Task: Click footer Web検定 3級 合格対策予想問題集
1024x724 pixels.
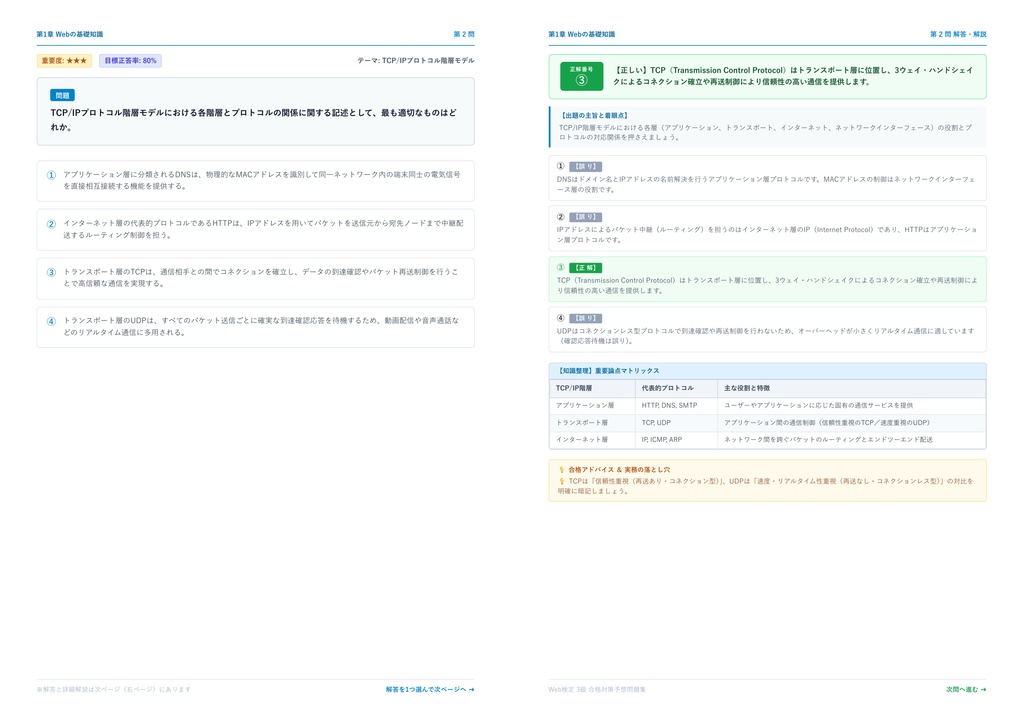Action: point(597,689)
